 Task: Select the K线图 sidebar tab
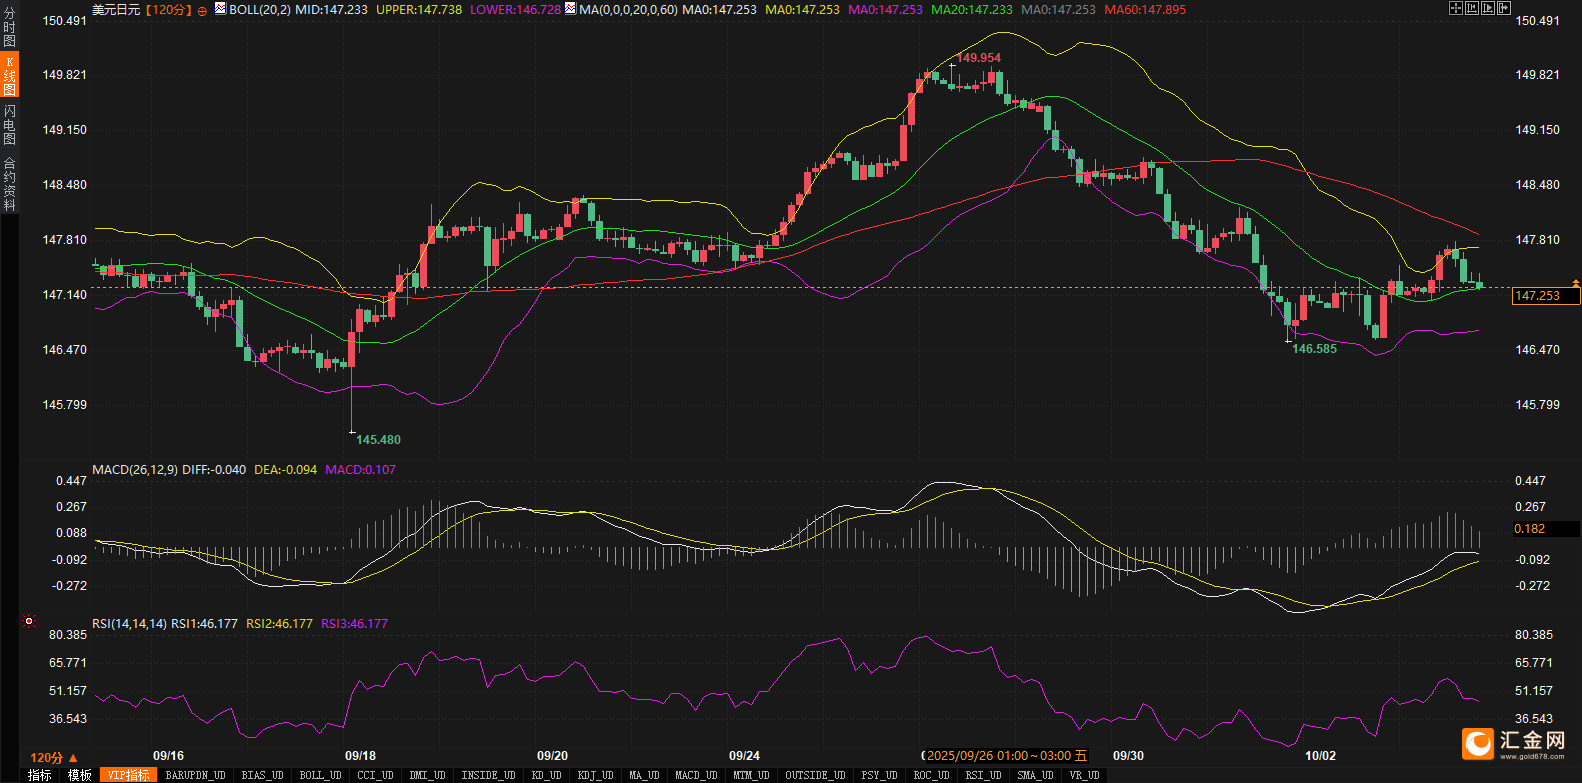[x=9, y=75]
